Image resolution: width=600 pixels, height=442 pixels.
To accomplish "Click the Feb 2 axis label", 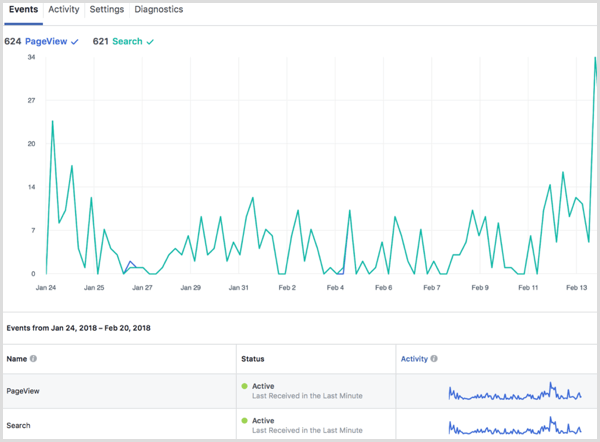I will [x=287, y=287].
